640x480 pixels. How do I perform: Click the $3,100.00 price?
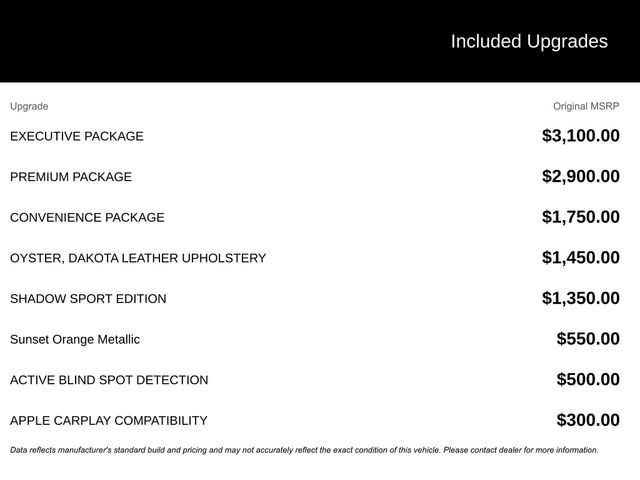coord(580,136)
